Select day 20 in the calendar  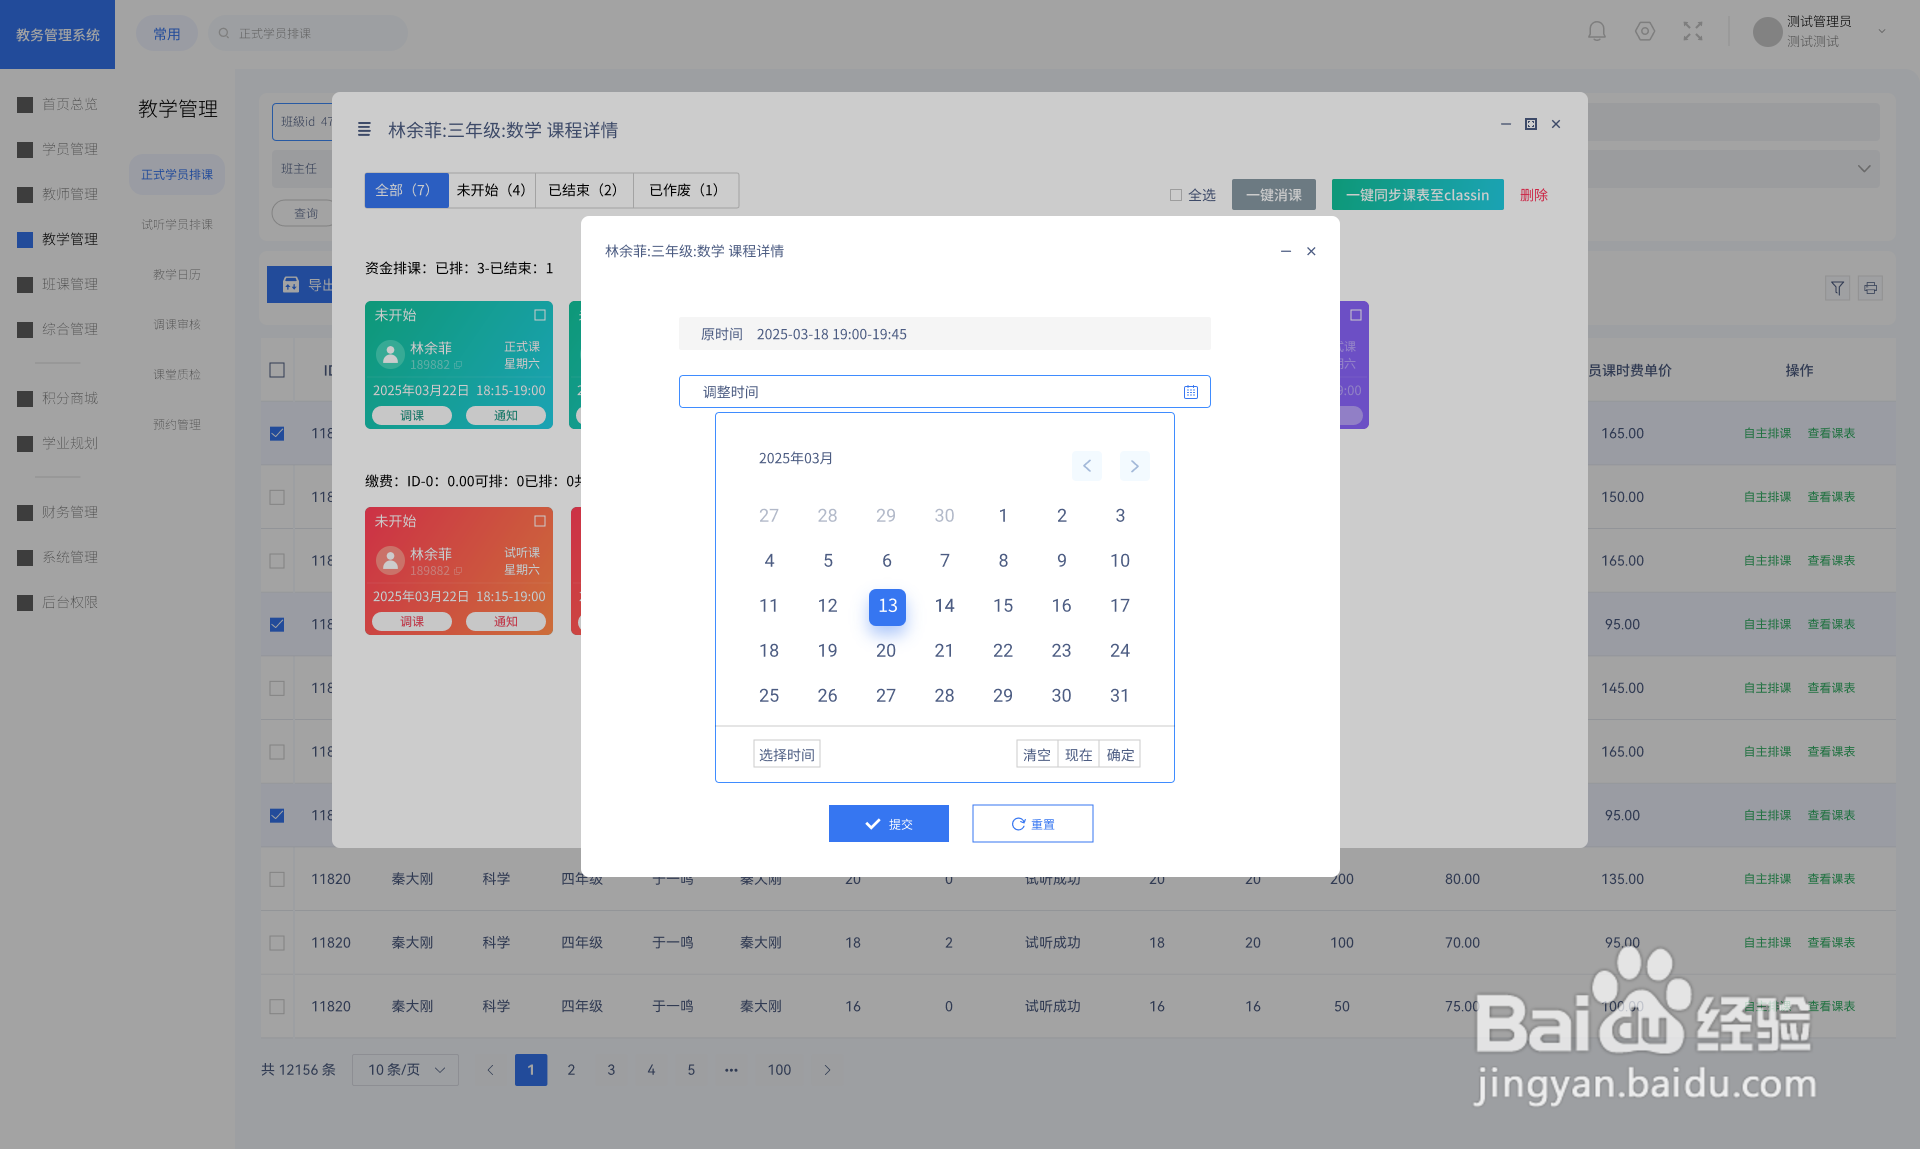(886, 651)
